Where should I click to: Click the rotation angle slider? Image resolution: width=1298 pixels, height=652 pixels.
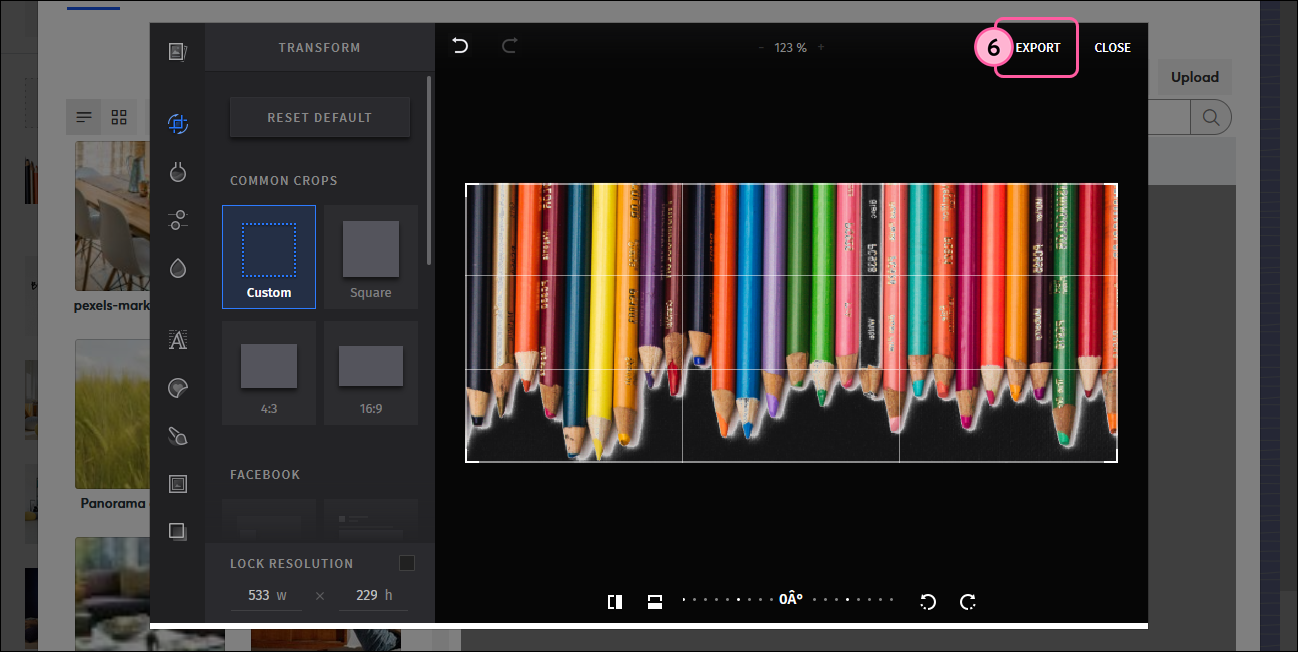[789, 600]
